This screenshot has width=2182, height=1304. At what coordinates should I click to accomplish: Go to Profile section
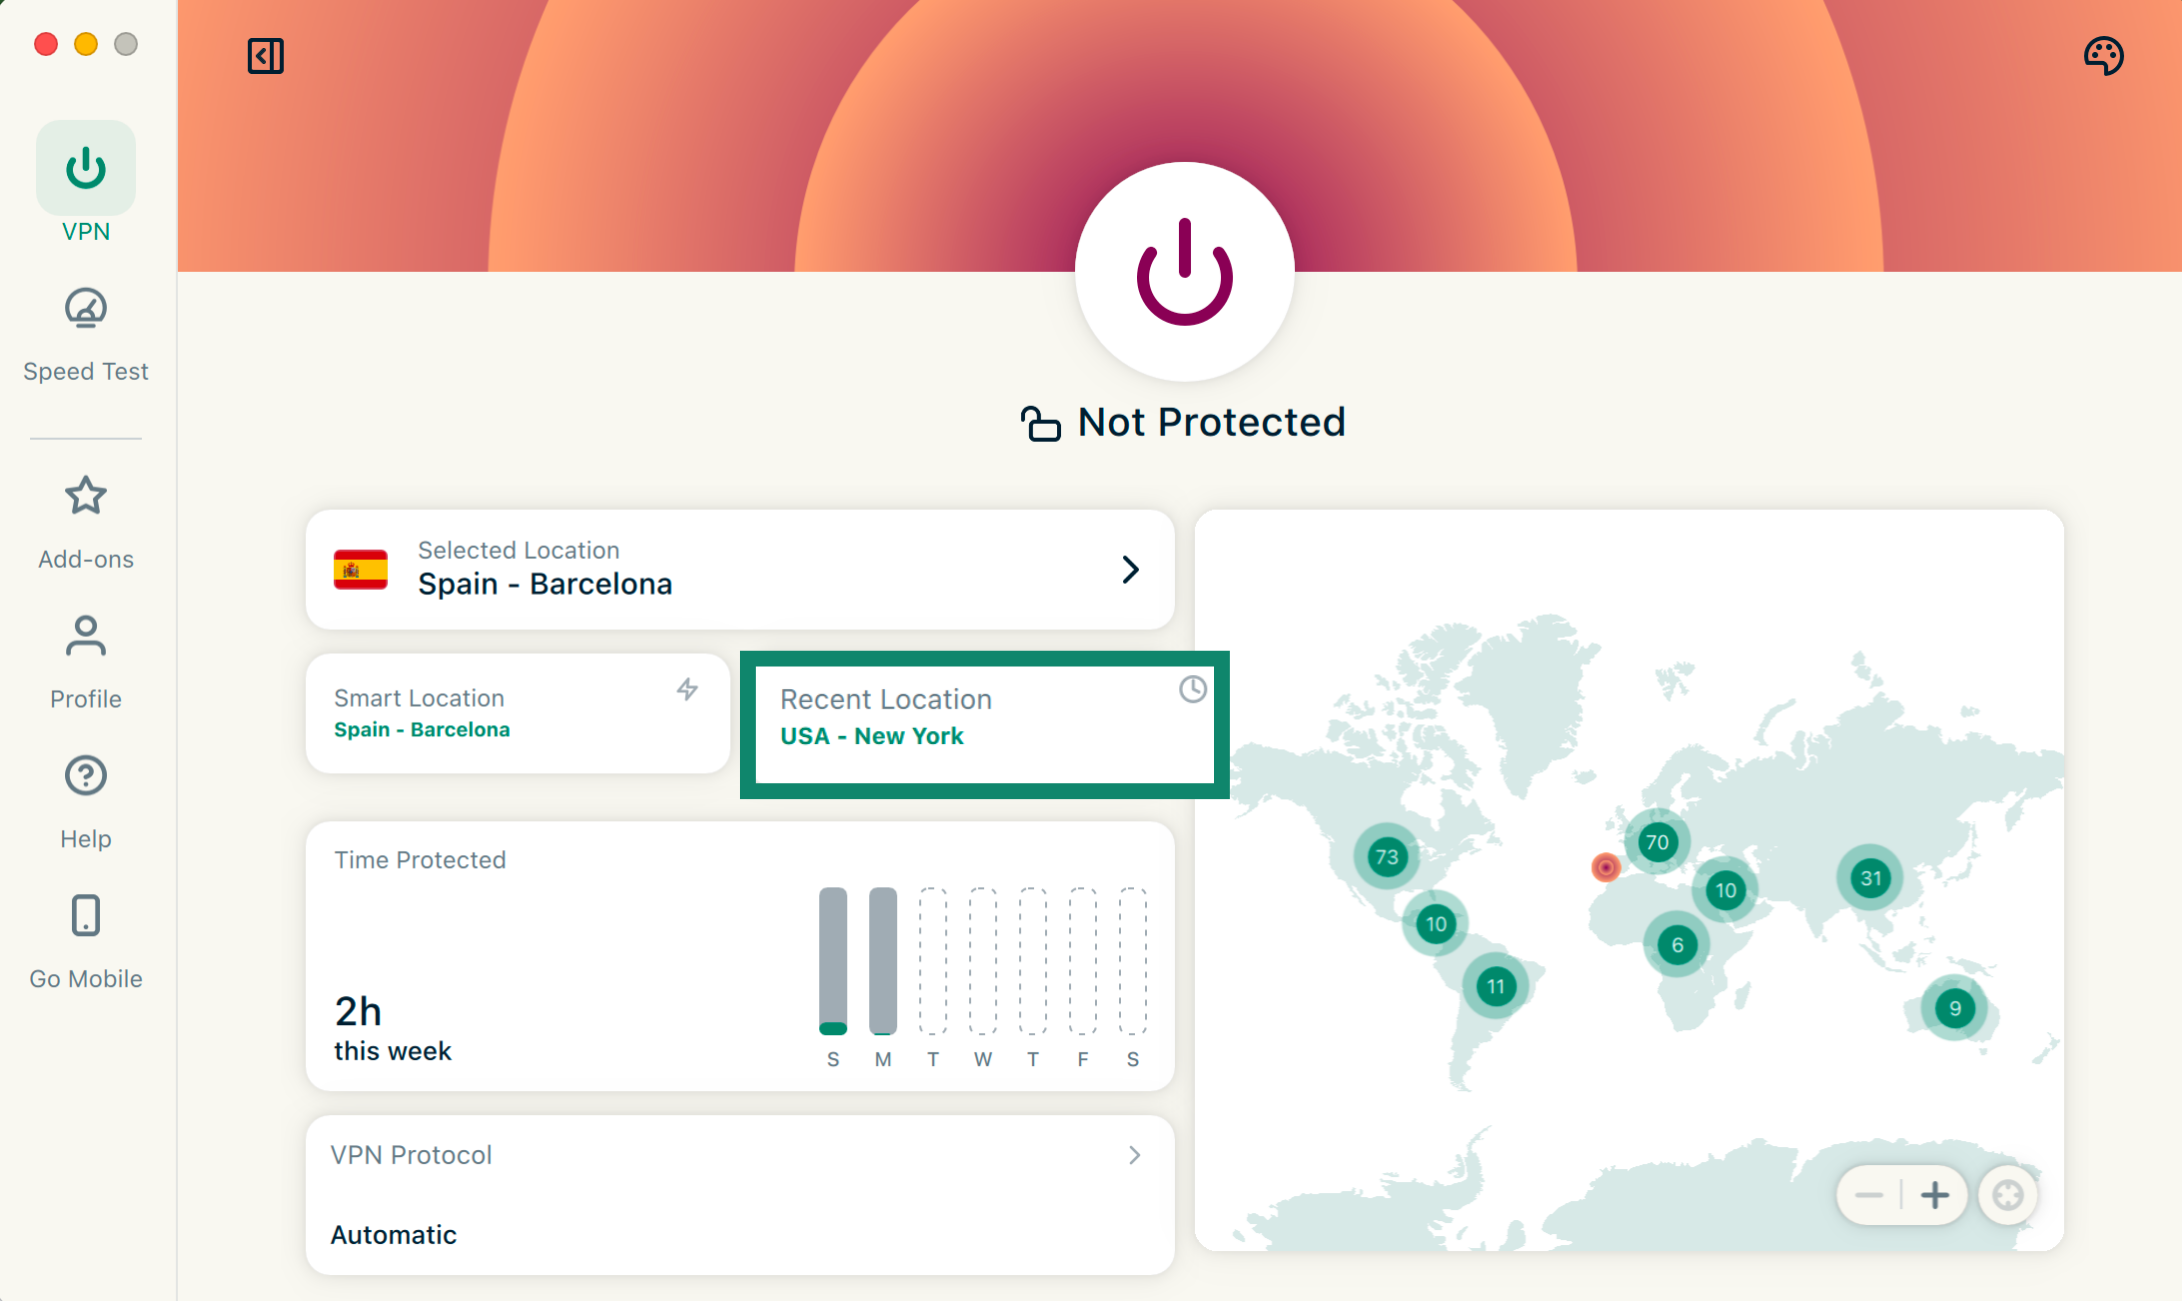86,636
